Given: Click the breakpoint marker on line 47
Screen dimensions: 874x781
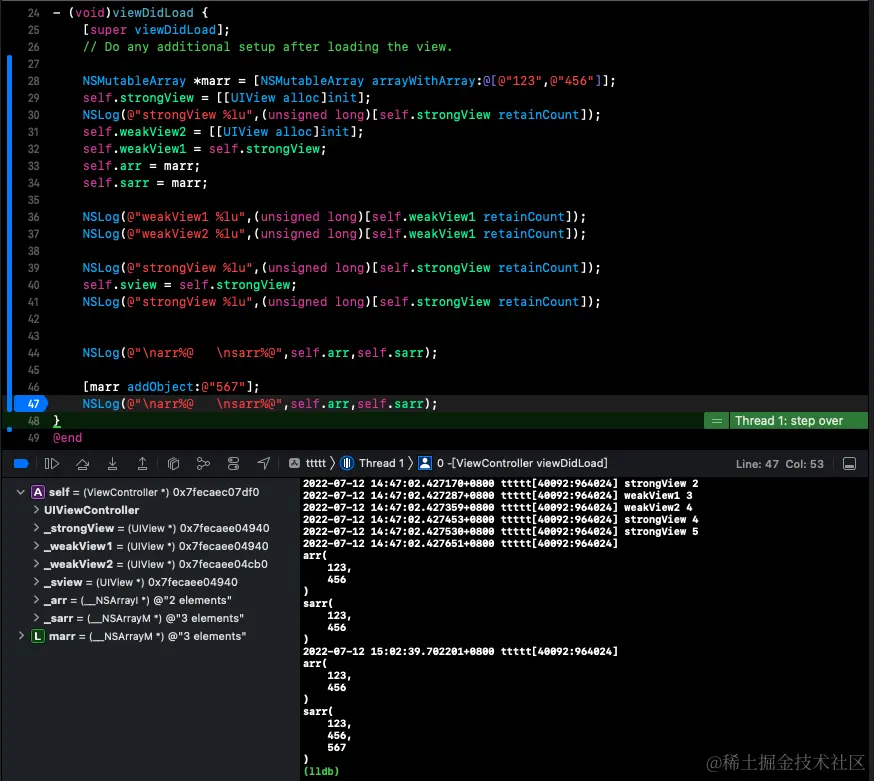Looking at the screenshot, I should tap(31, 404).
